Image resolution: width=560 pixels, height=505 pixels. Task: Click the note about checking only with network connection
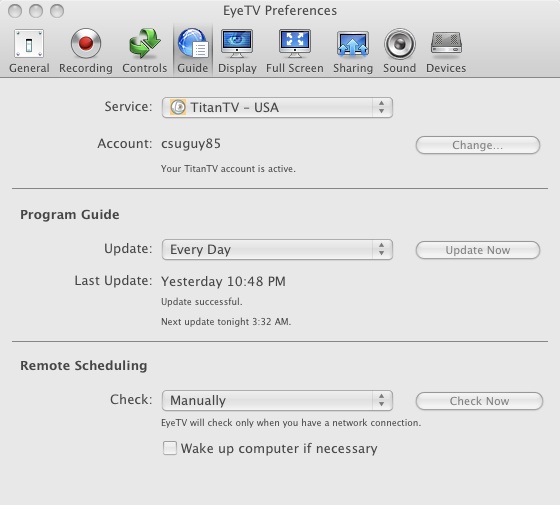(x=291, y=423)
